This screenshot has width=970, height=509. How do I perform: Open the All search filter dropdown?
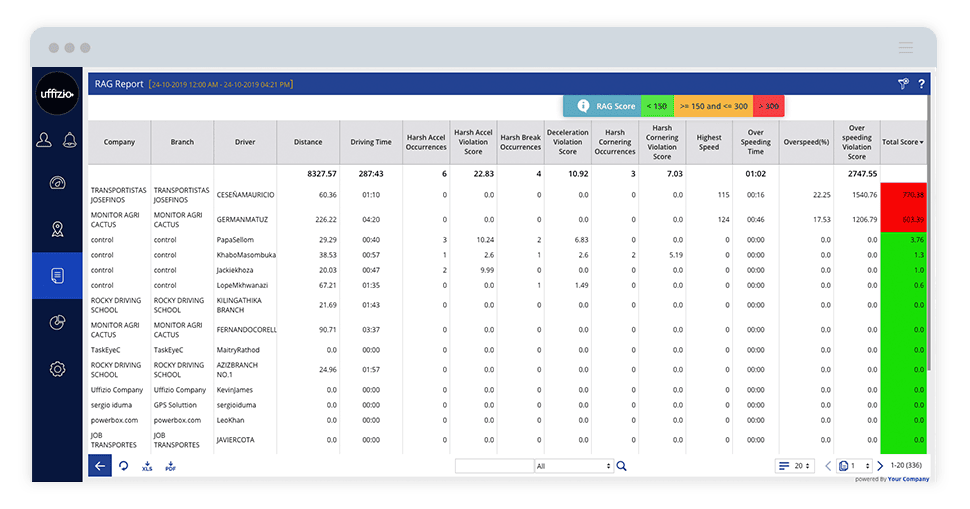tap(574, 466)
